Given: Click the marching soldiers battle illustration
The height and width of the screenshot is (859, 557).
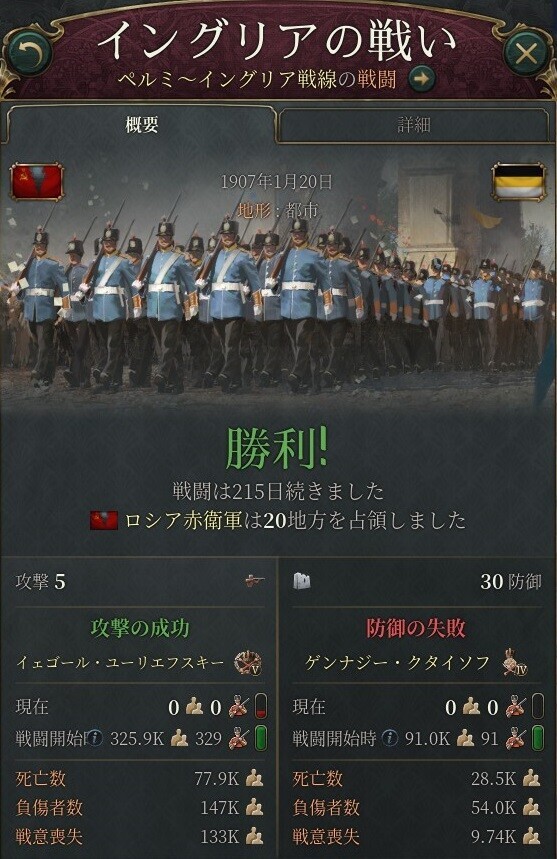Looking at the screenshot, I should 278,290.
